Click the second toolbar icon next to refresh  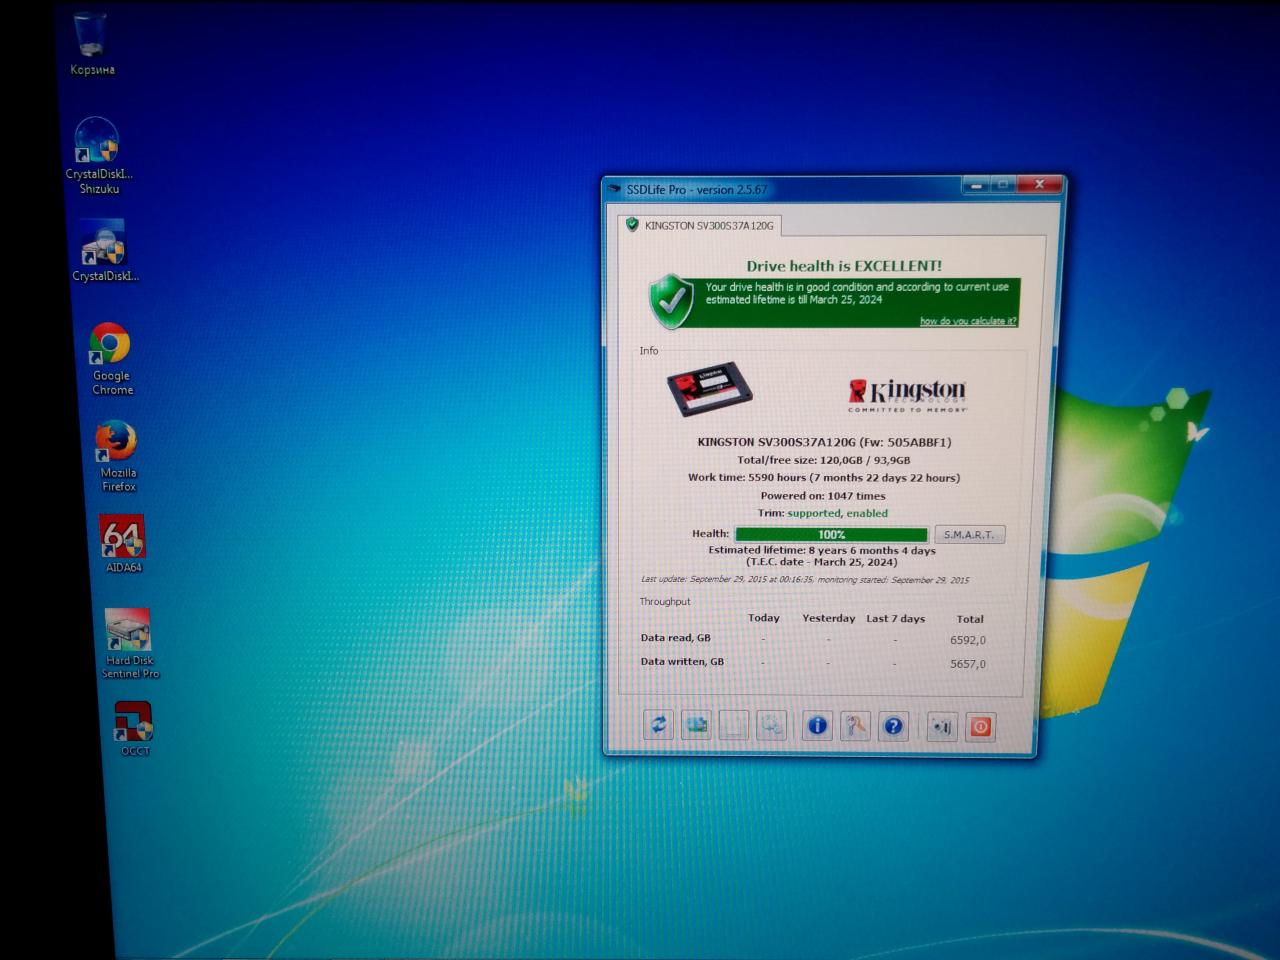[696, 725]
